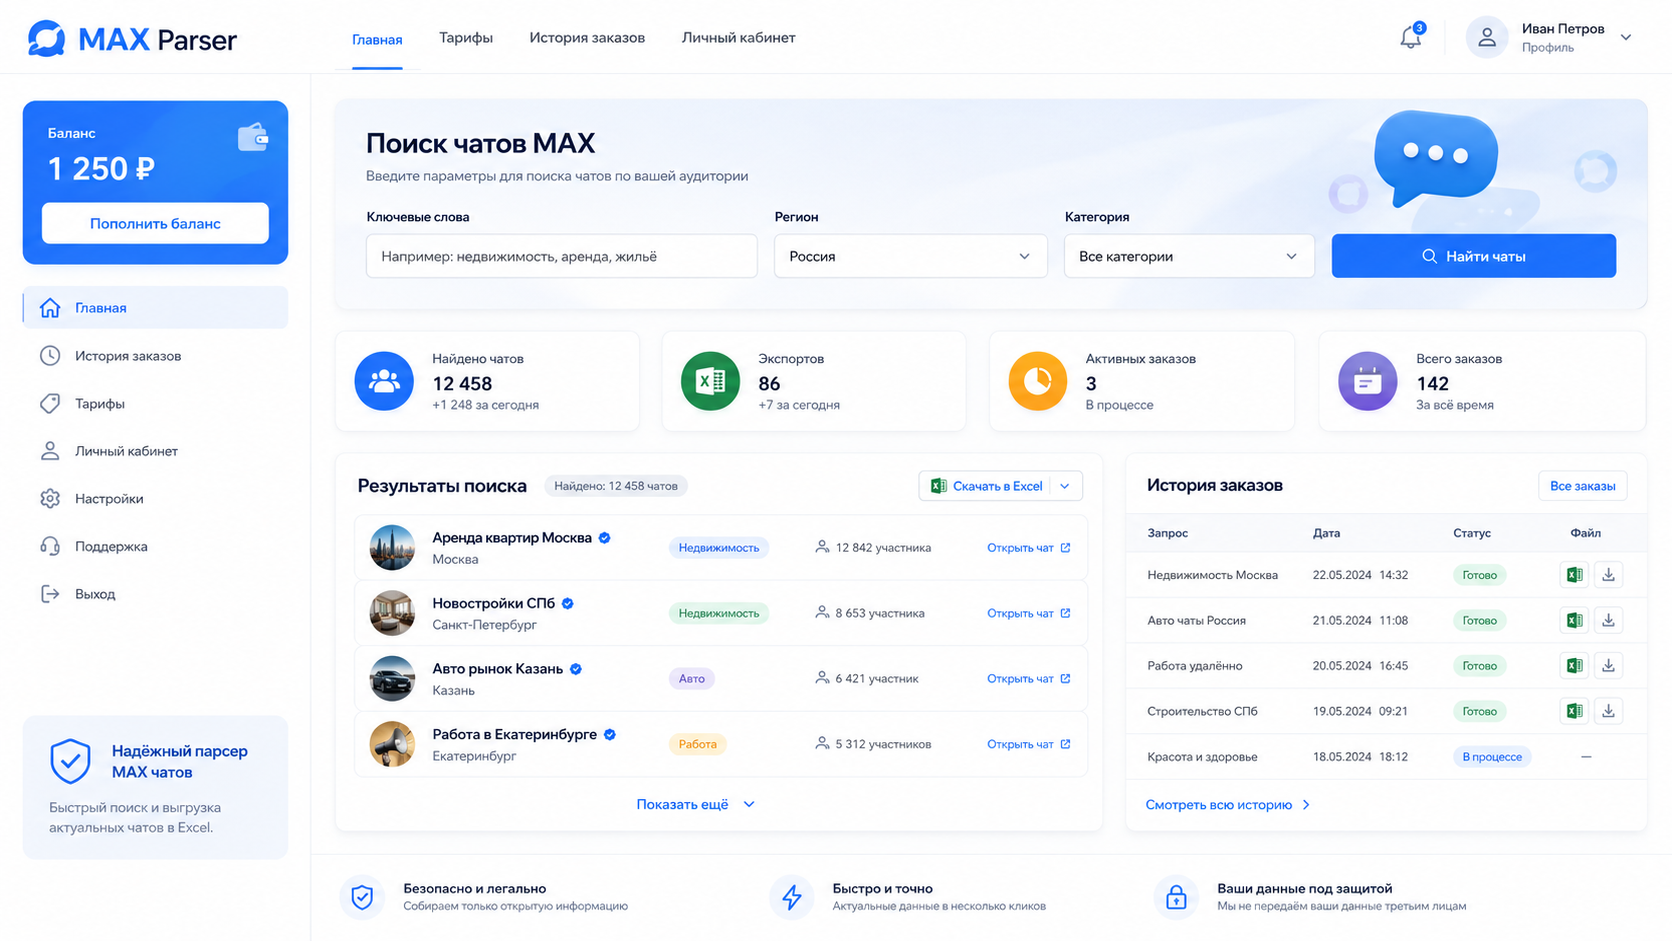The width and height of the screenshot is (1672, 941).
Task: Click the Найти чаты search button
Action: [1473, 256]
